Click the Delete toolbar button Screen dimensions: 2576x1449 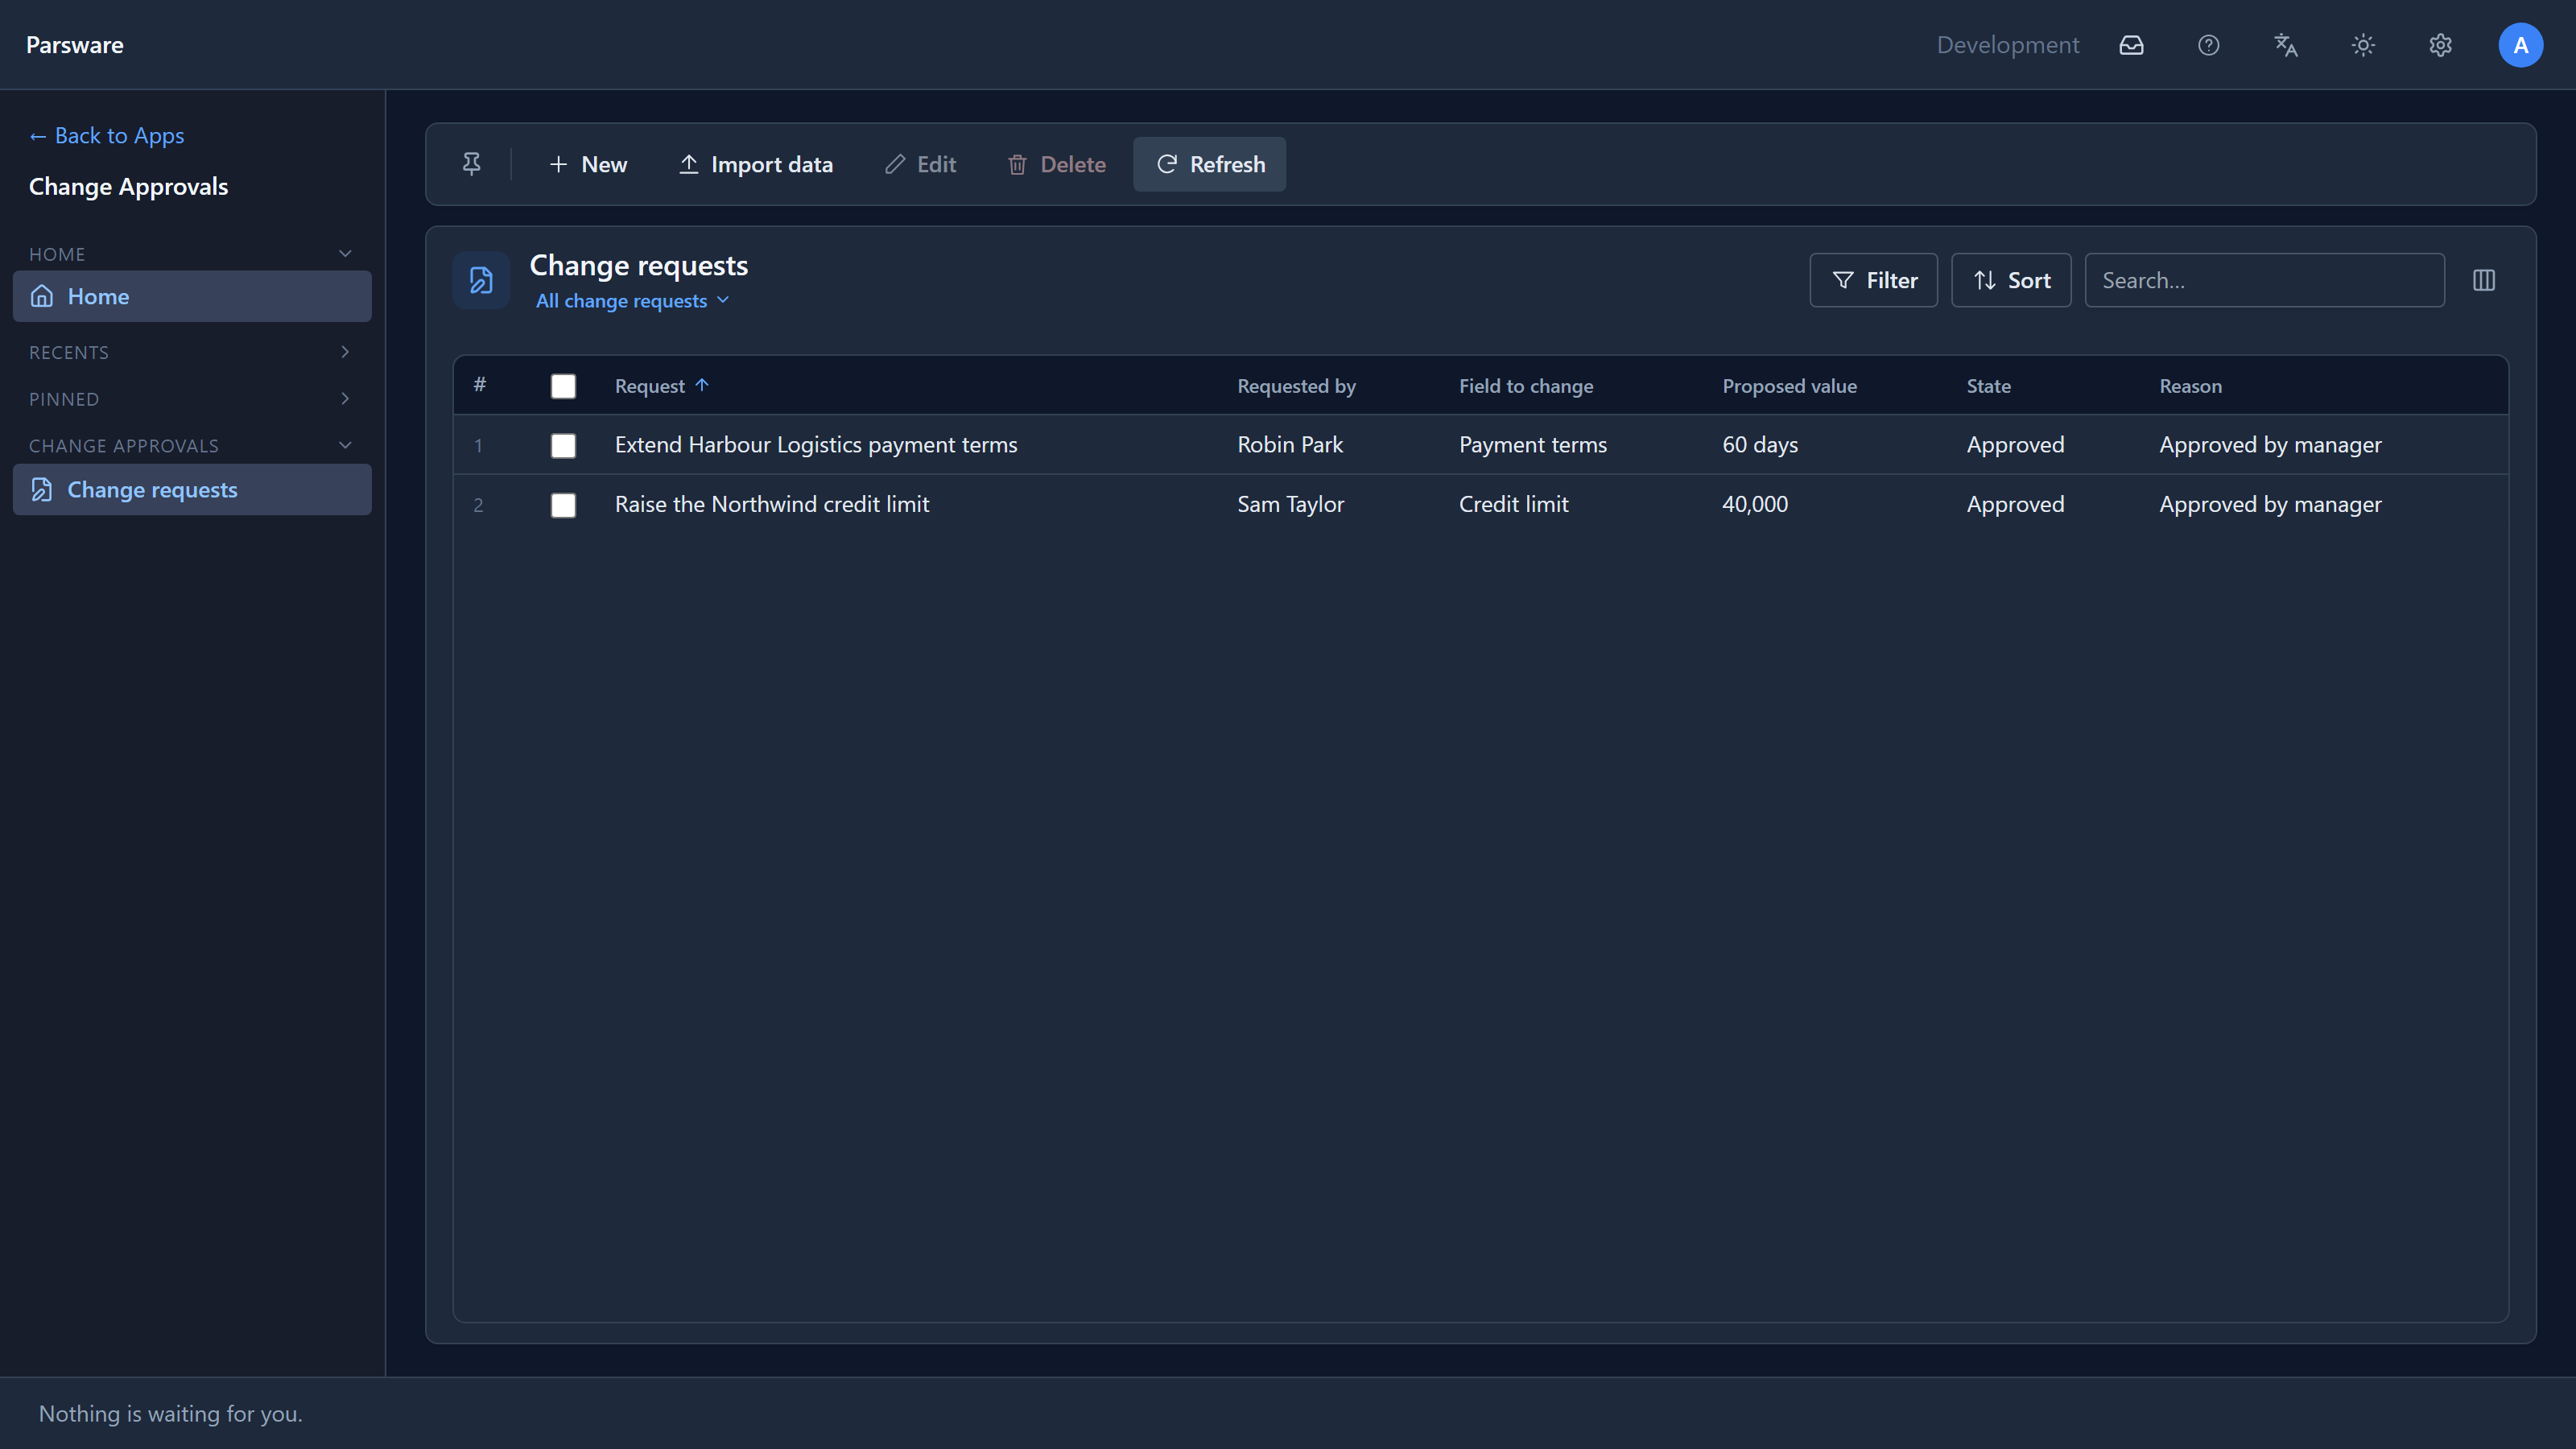[1057, 164]
